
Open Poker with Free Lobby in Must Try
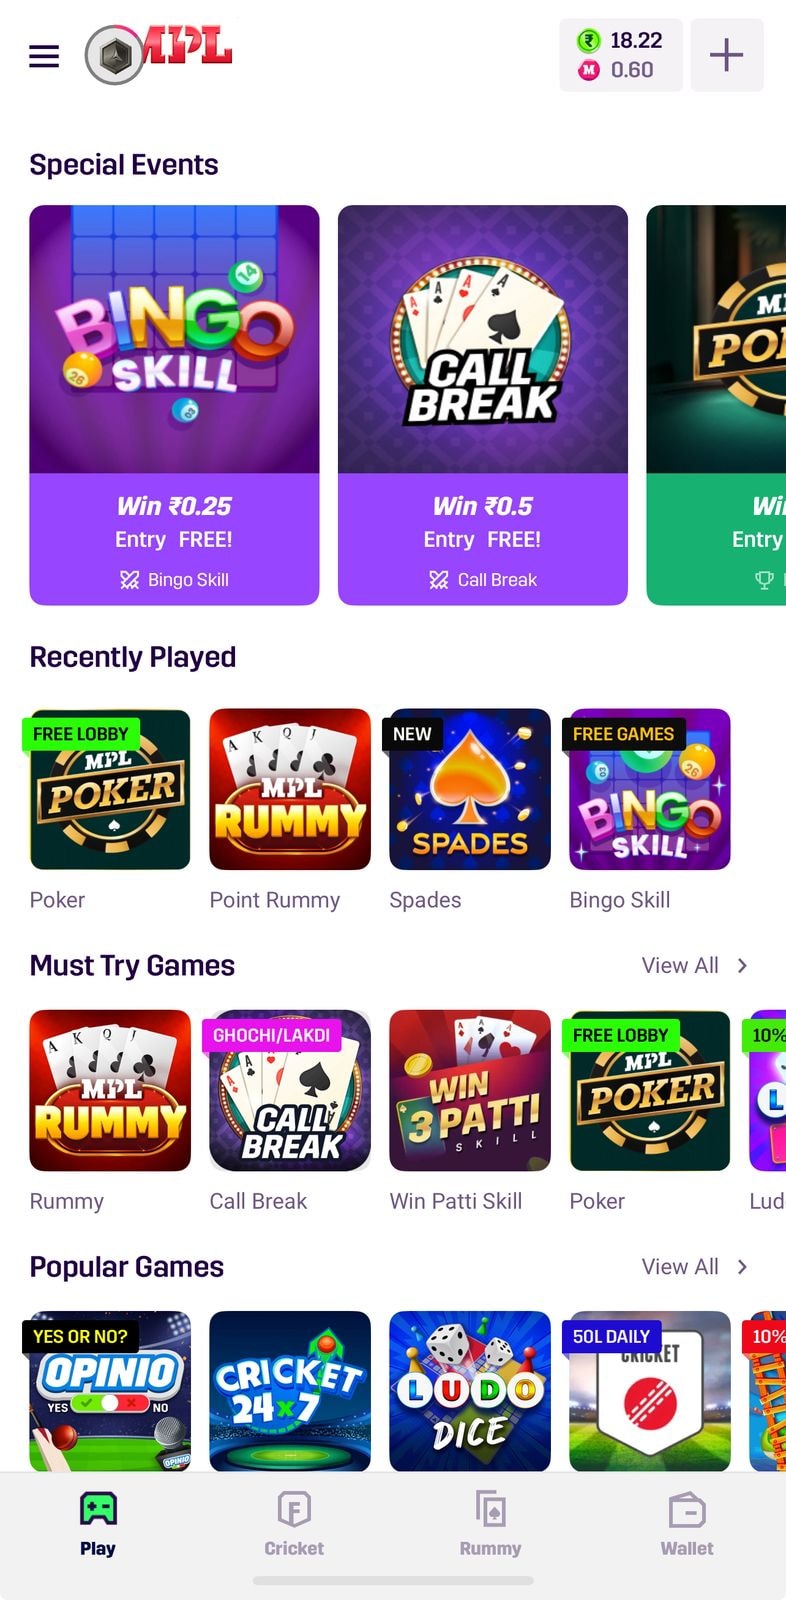pyautogui.click(x=650, y=1090)
